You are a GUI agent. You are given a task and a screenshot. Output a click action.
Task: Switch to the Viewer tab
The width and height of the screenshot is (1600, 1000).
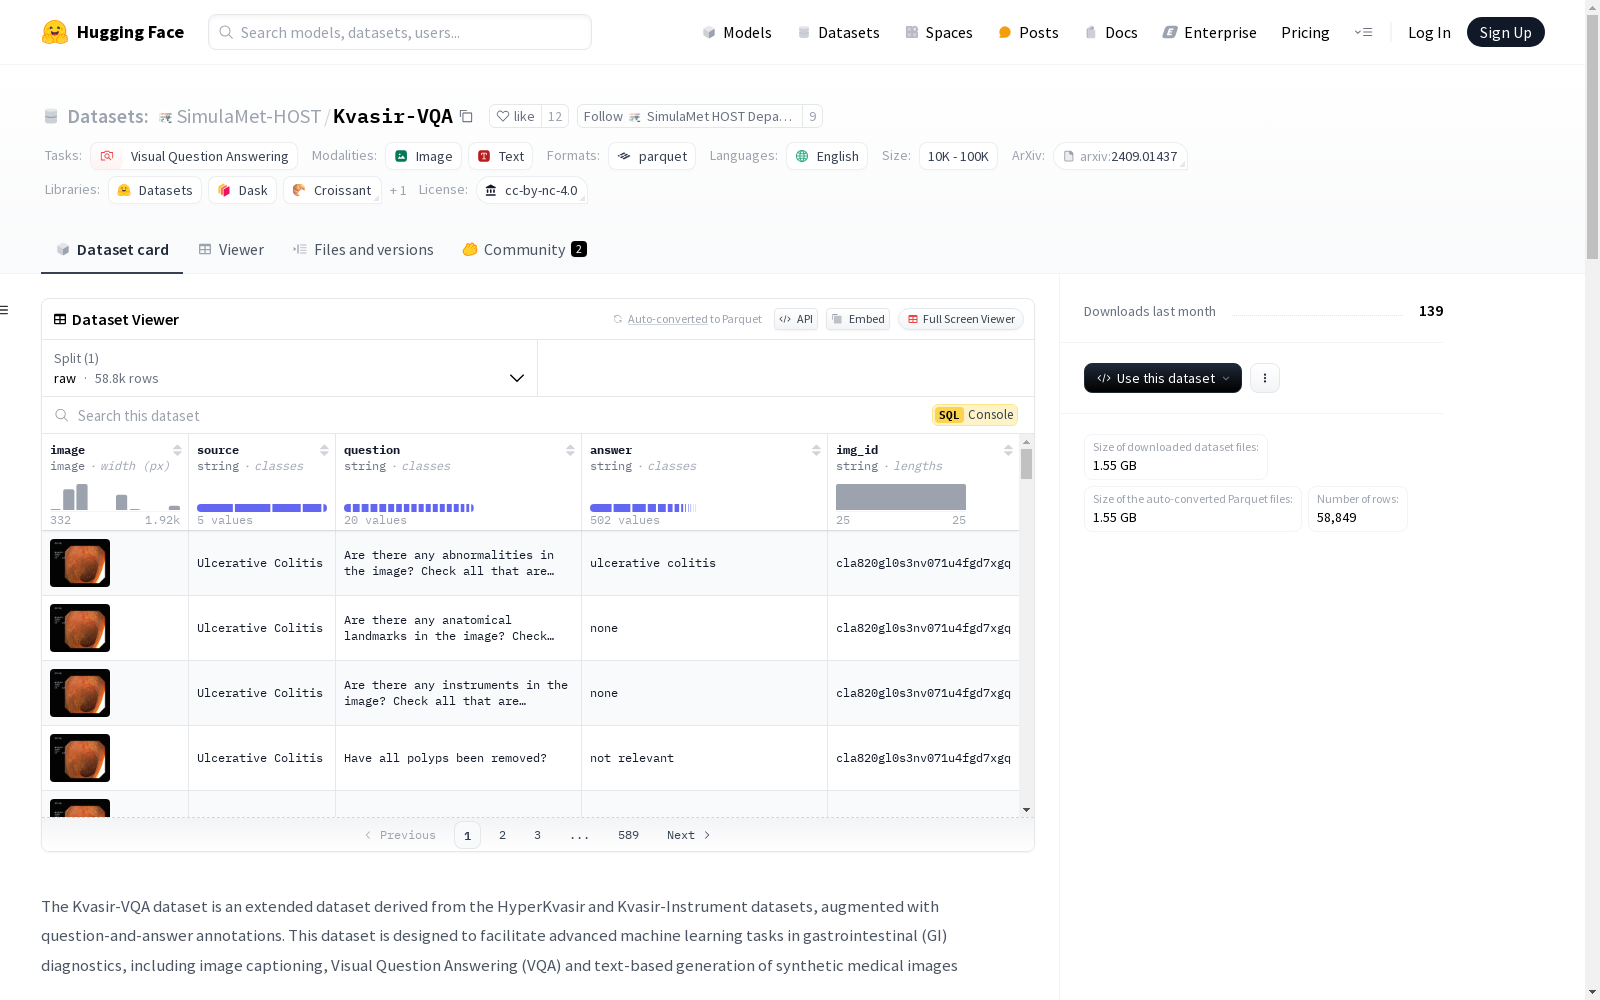pyautogui.click(x=231, y=250)
